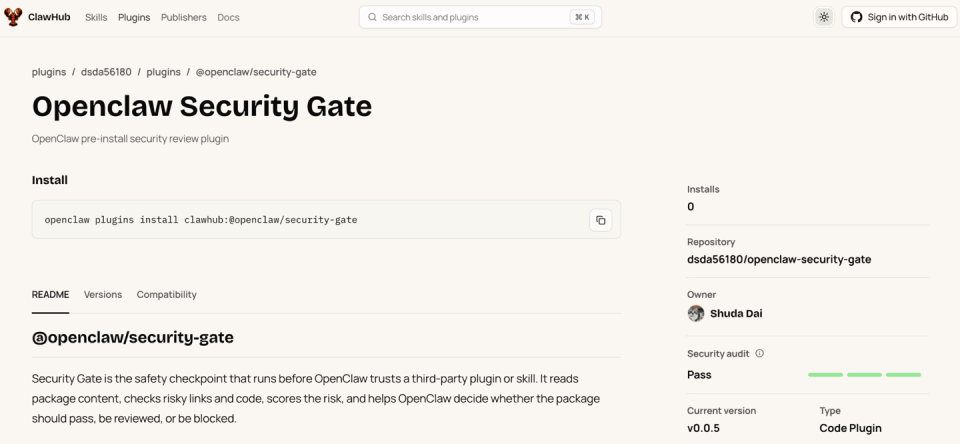Switch to the Versions tab
960x444 pixels.
[103, 295]
